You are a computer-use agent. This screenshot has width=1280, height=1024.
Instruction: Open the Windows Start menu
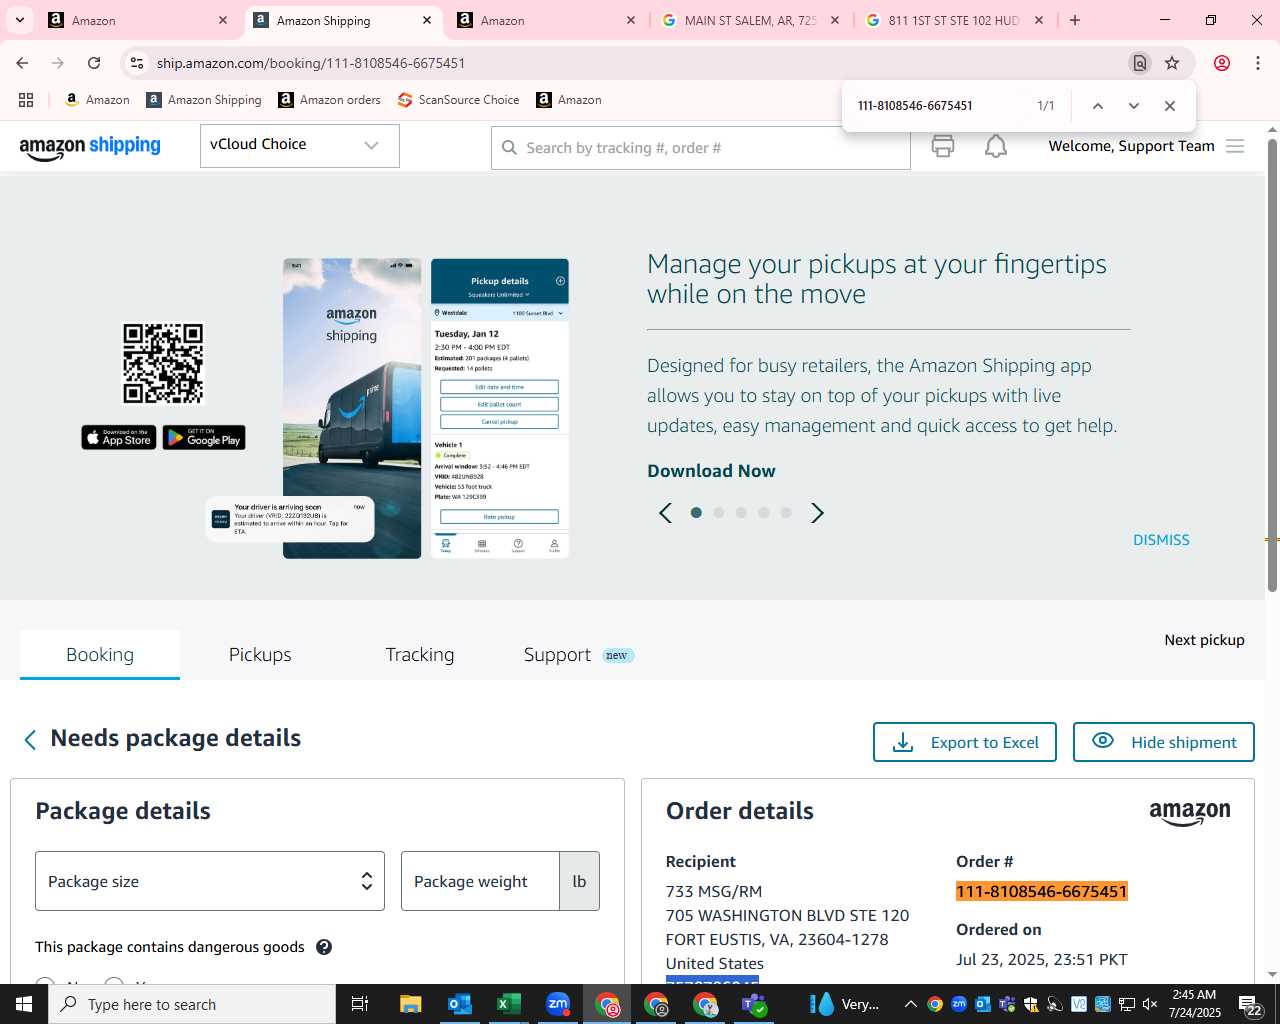click(x=24, y=1004)
